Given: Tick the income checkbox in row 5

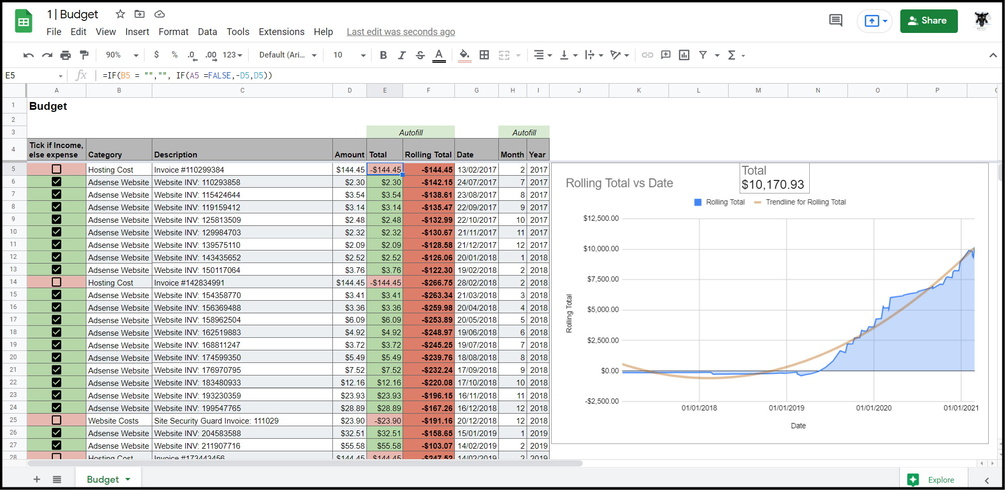Looking at the screenshot, I should click(56, 169).
